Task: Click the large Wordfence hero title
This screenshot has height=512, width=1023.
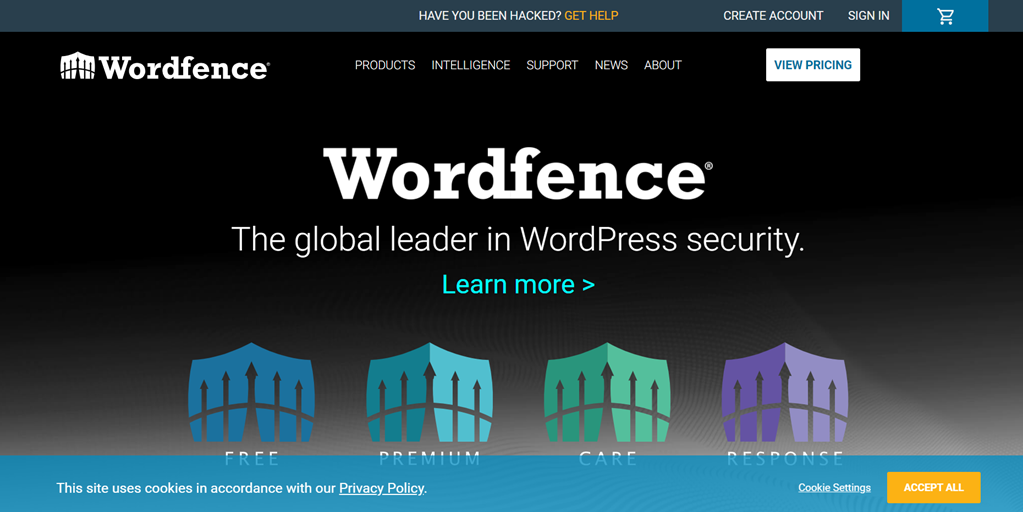Action: tap(517, 174)
